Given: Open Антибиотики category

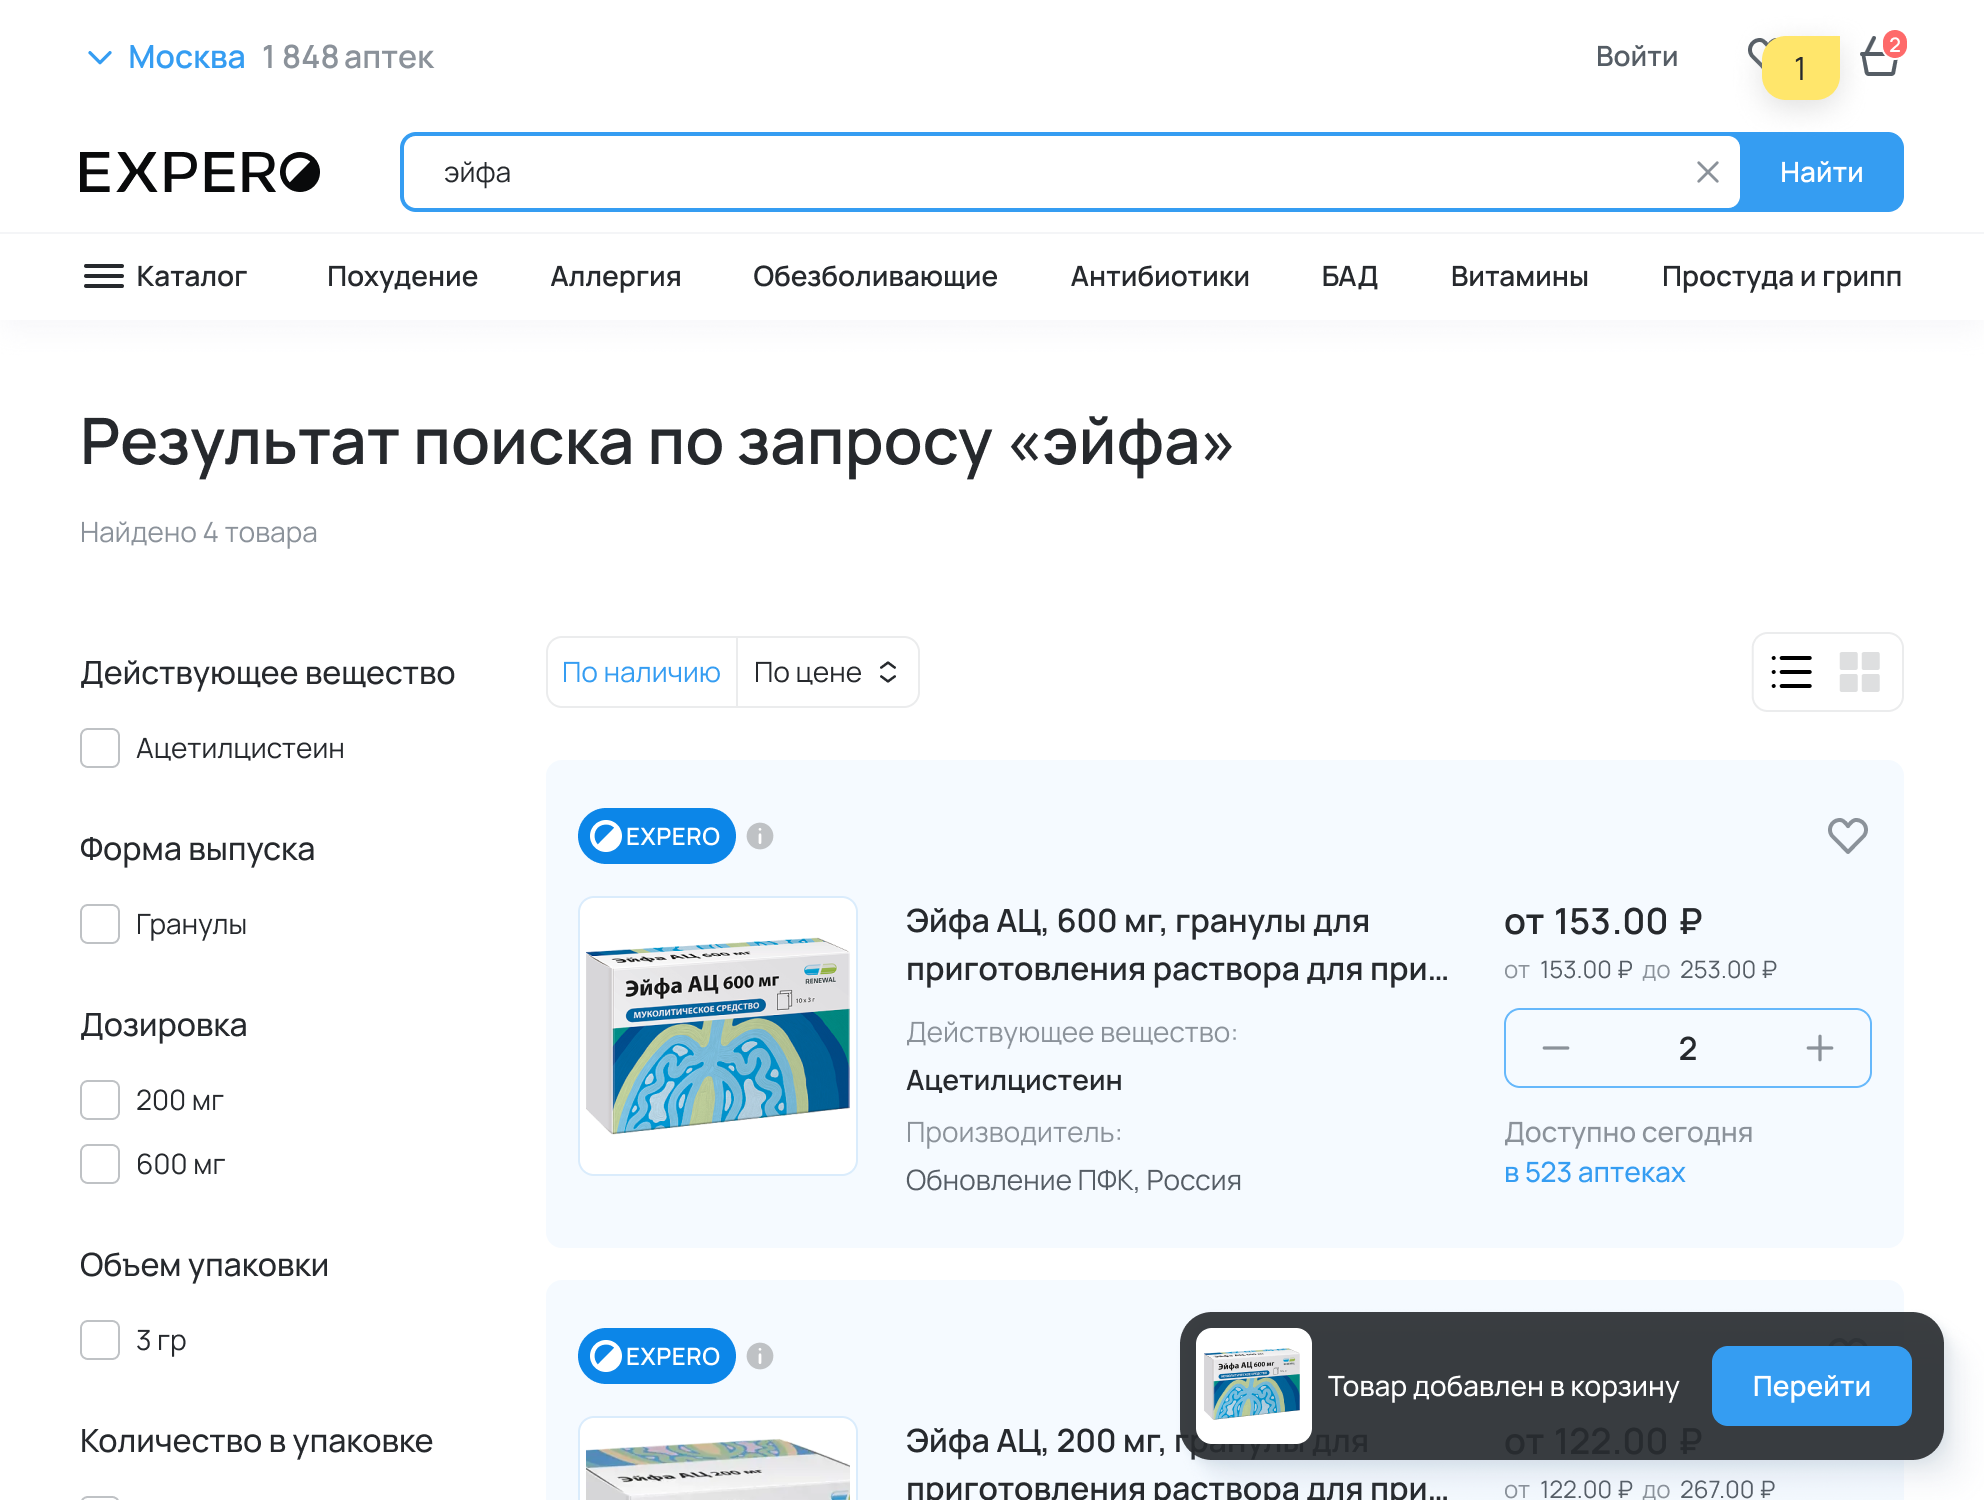Looking at the screenshot, I should point(1160,276).
